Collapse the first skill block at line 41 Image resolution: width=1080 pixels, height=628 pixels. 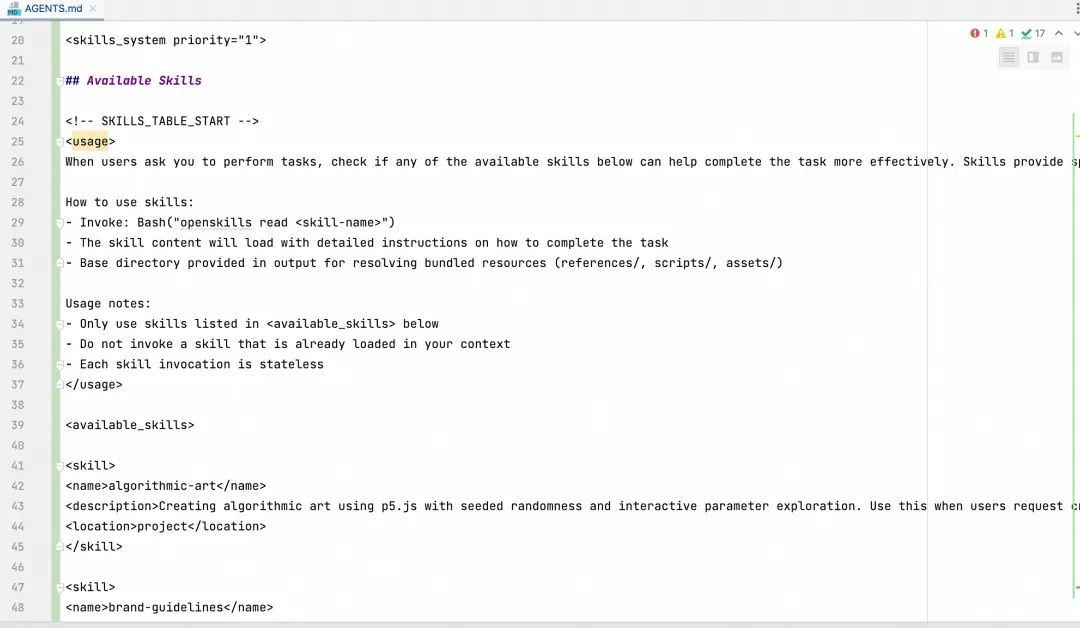[x=60, y=466]
